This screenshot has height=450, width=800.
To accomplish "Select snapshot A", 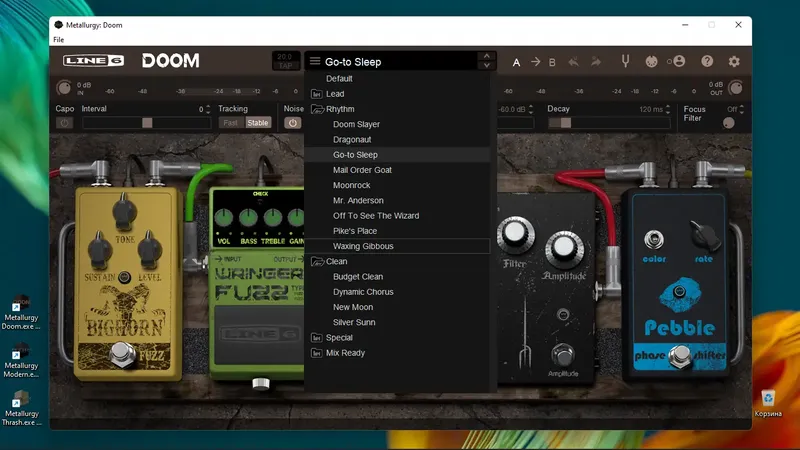I will tap(516, 62).
